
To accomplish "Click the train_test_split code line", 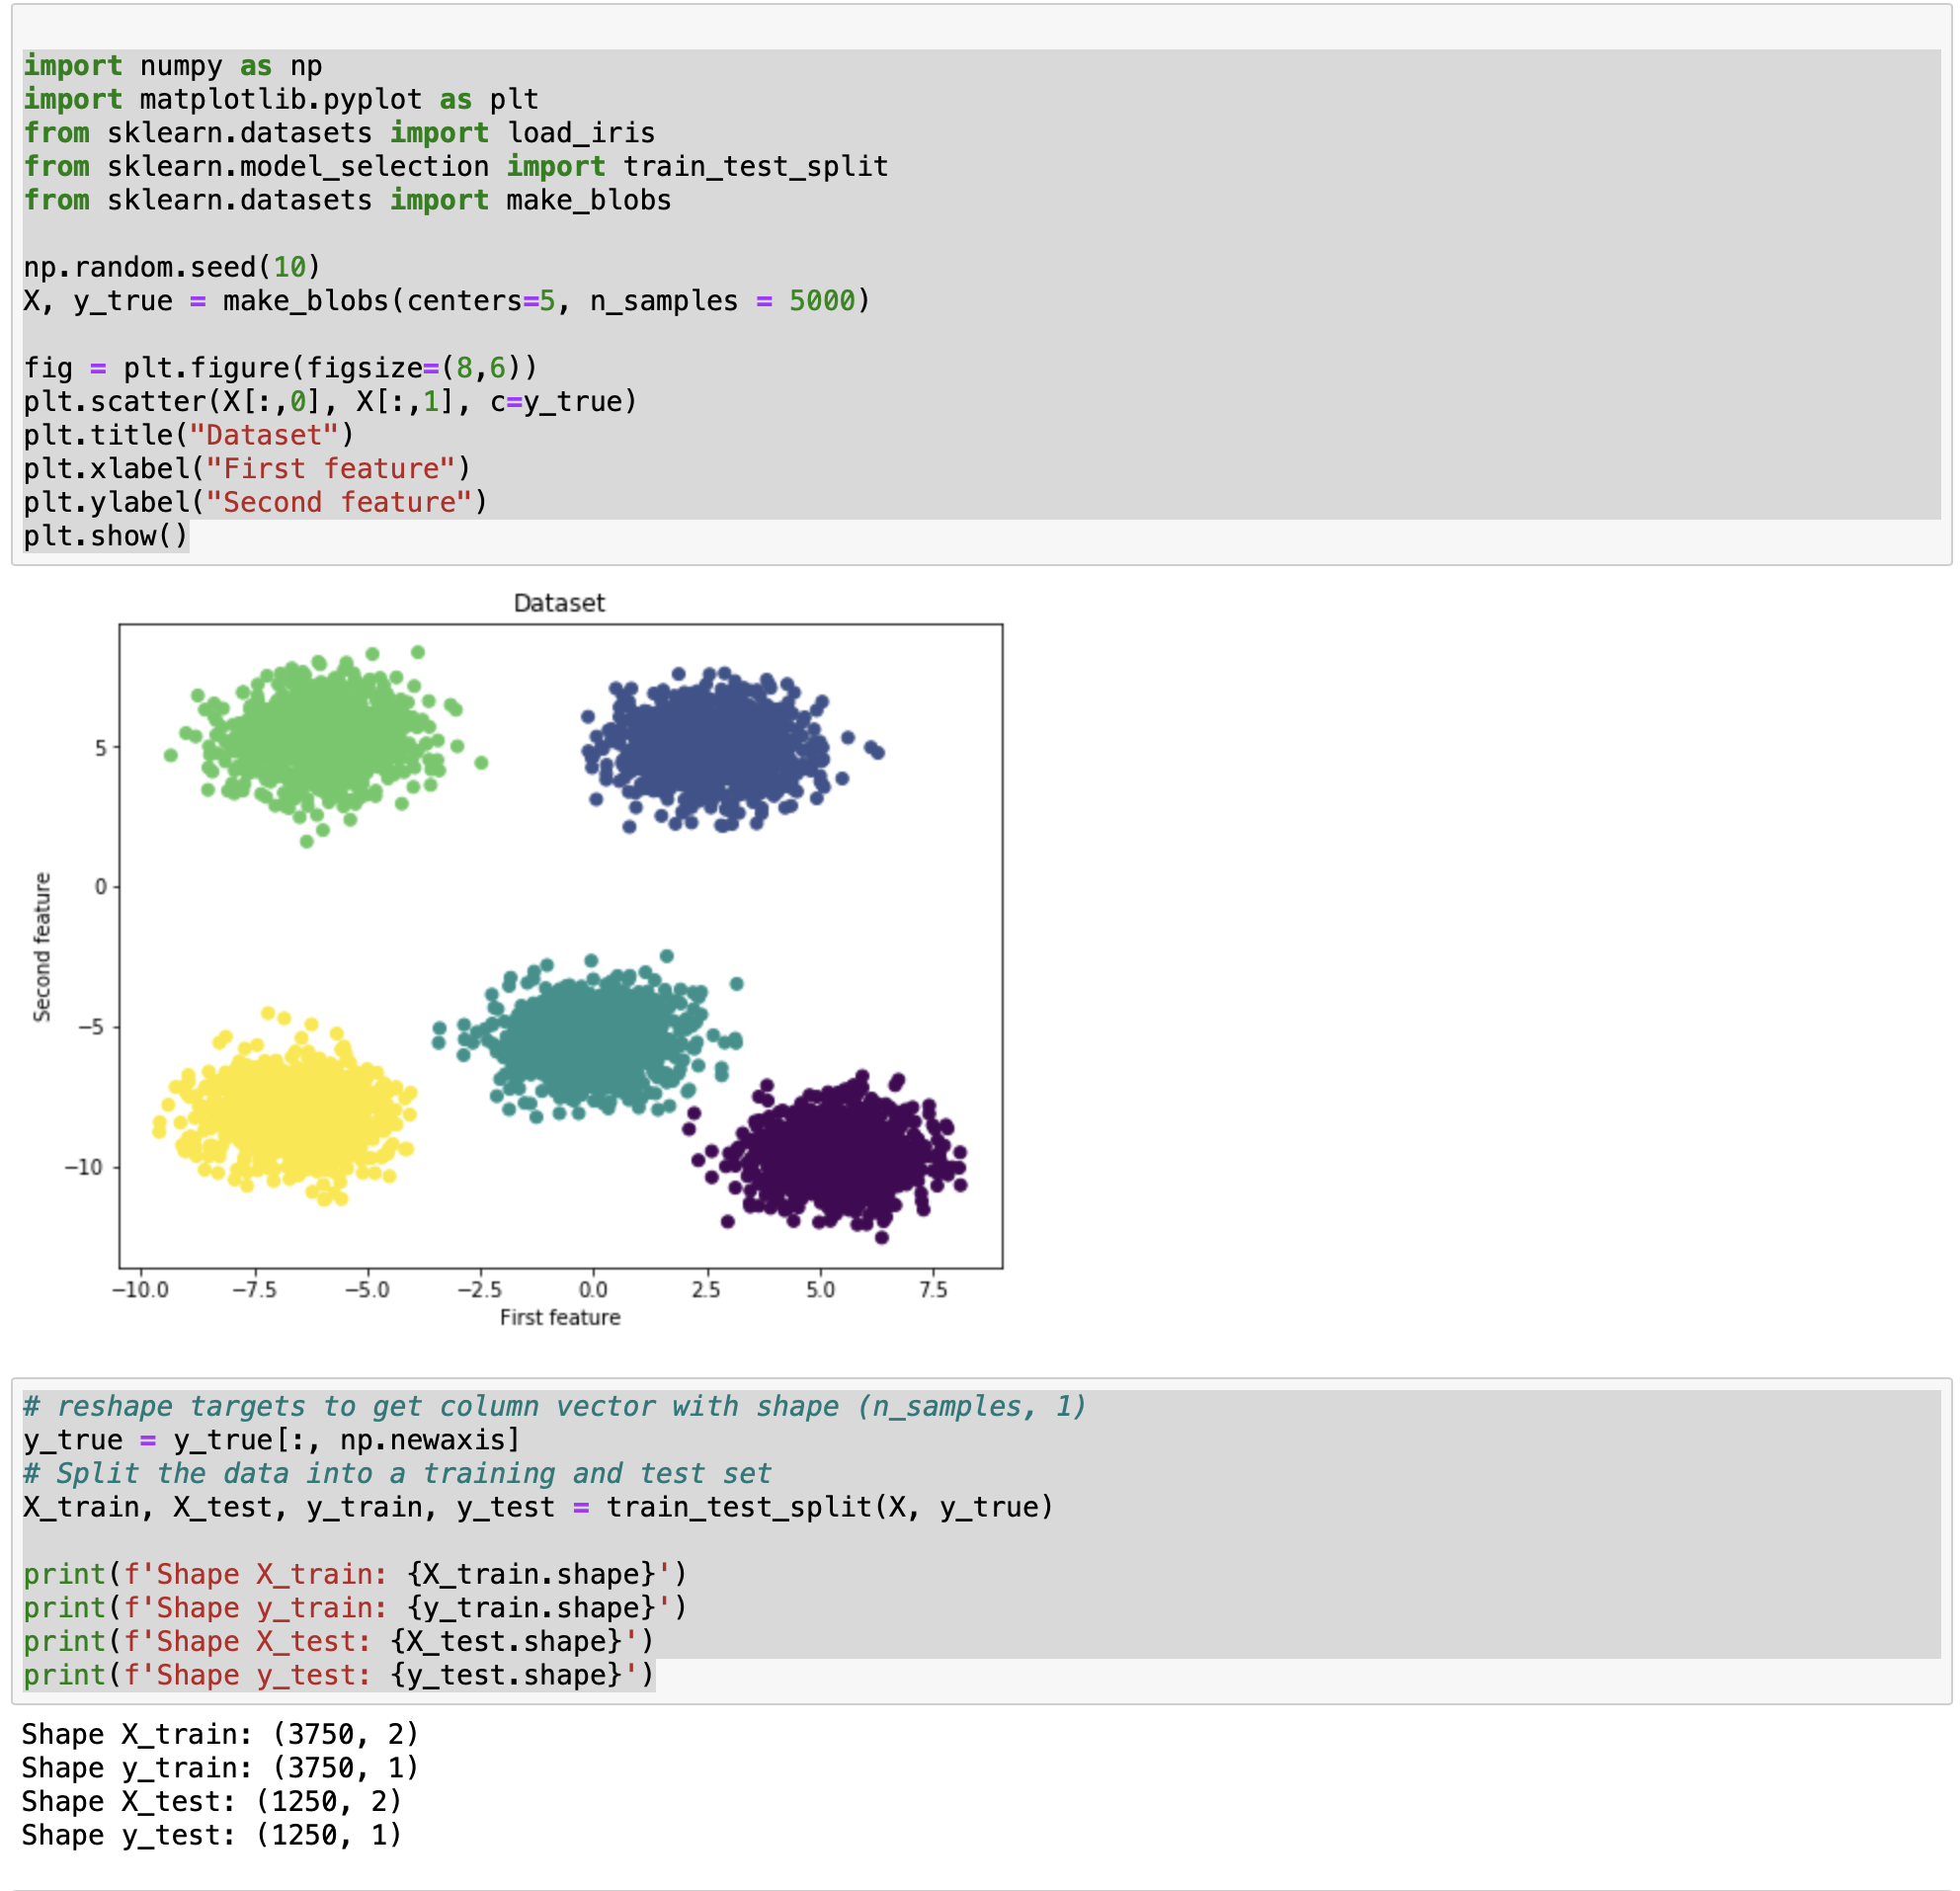I will pos(538,1507).
